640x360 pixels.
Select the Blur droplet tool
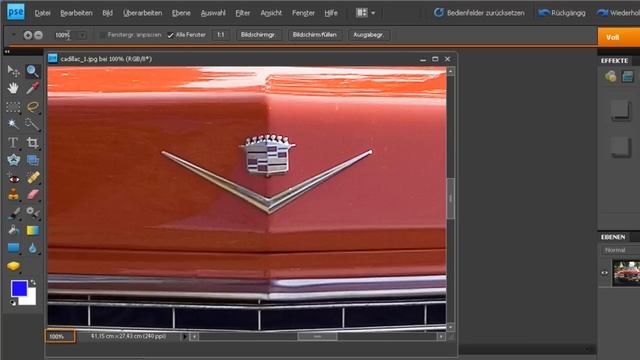pos(32,248)
